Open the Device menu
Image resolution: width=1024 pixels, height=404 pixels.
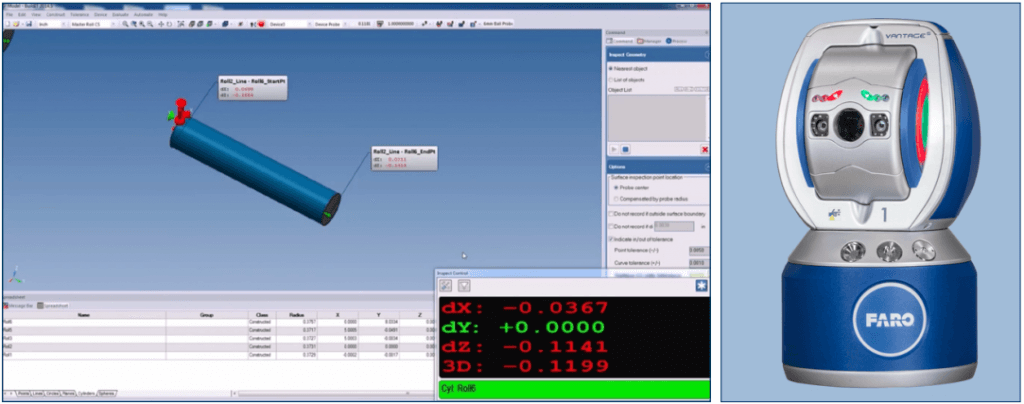[101, 14]
